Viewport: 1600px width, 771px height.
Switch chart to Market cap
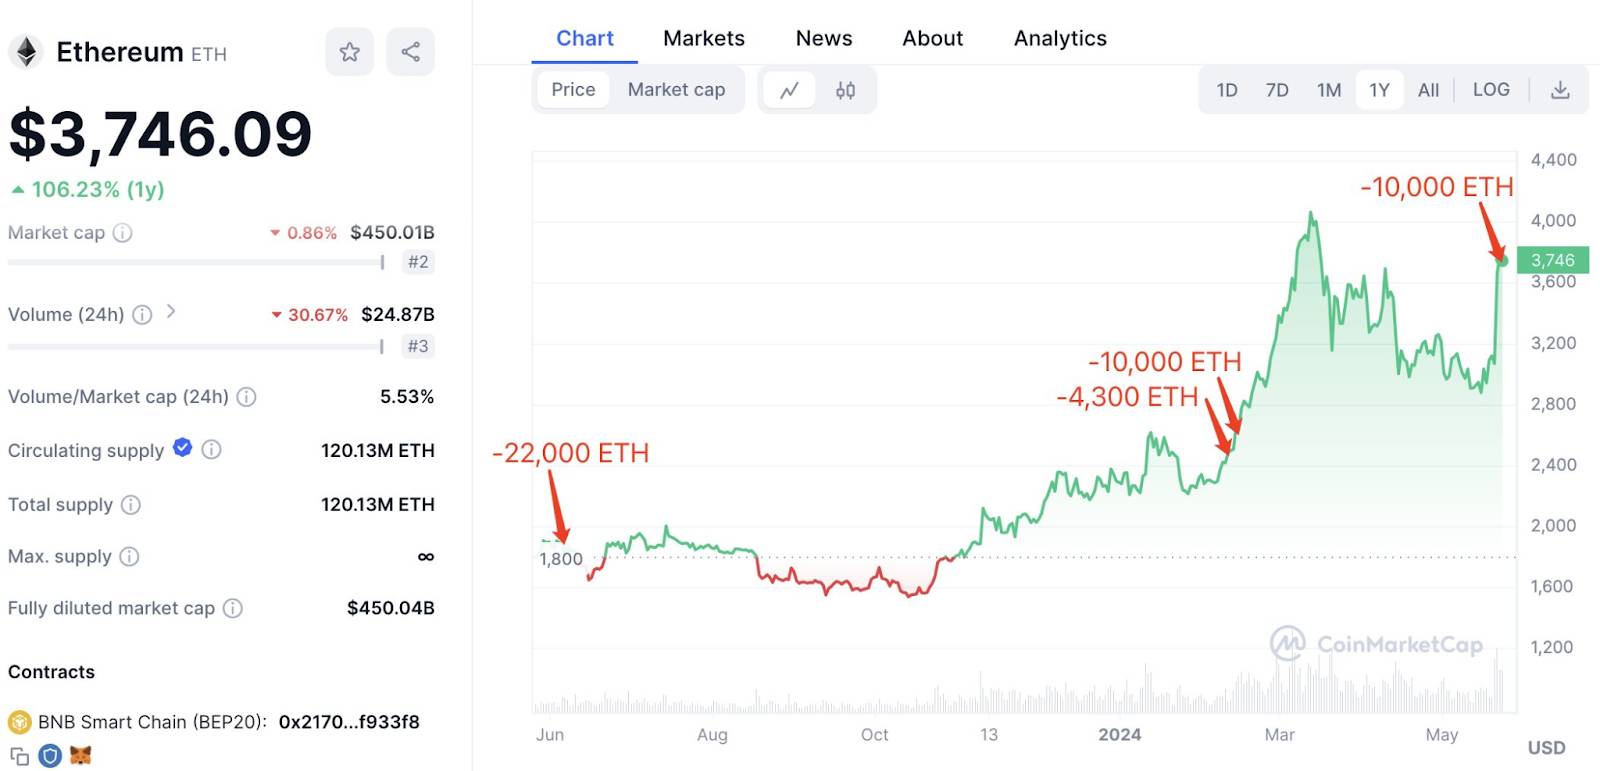(676, 90)
